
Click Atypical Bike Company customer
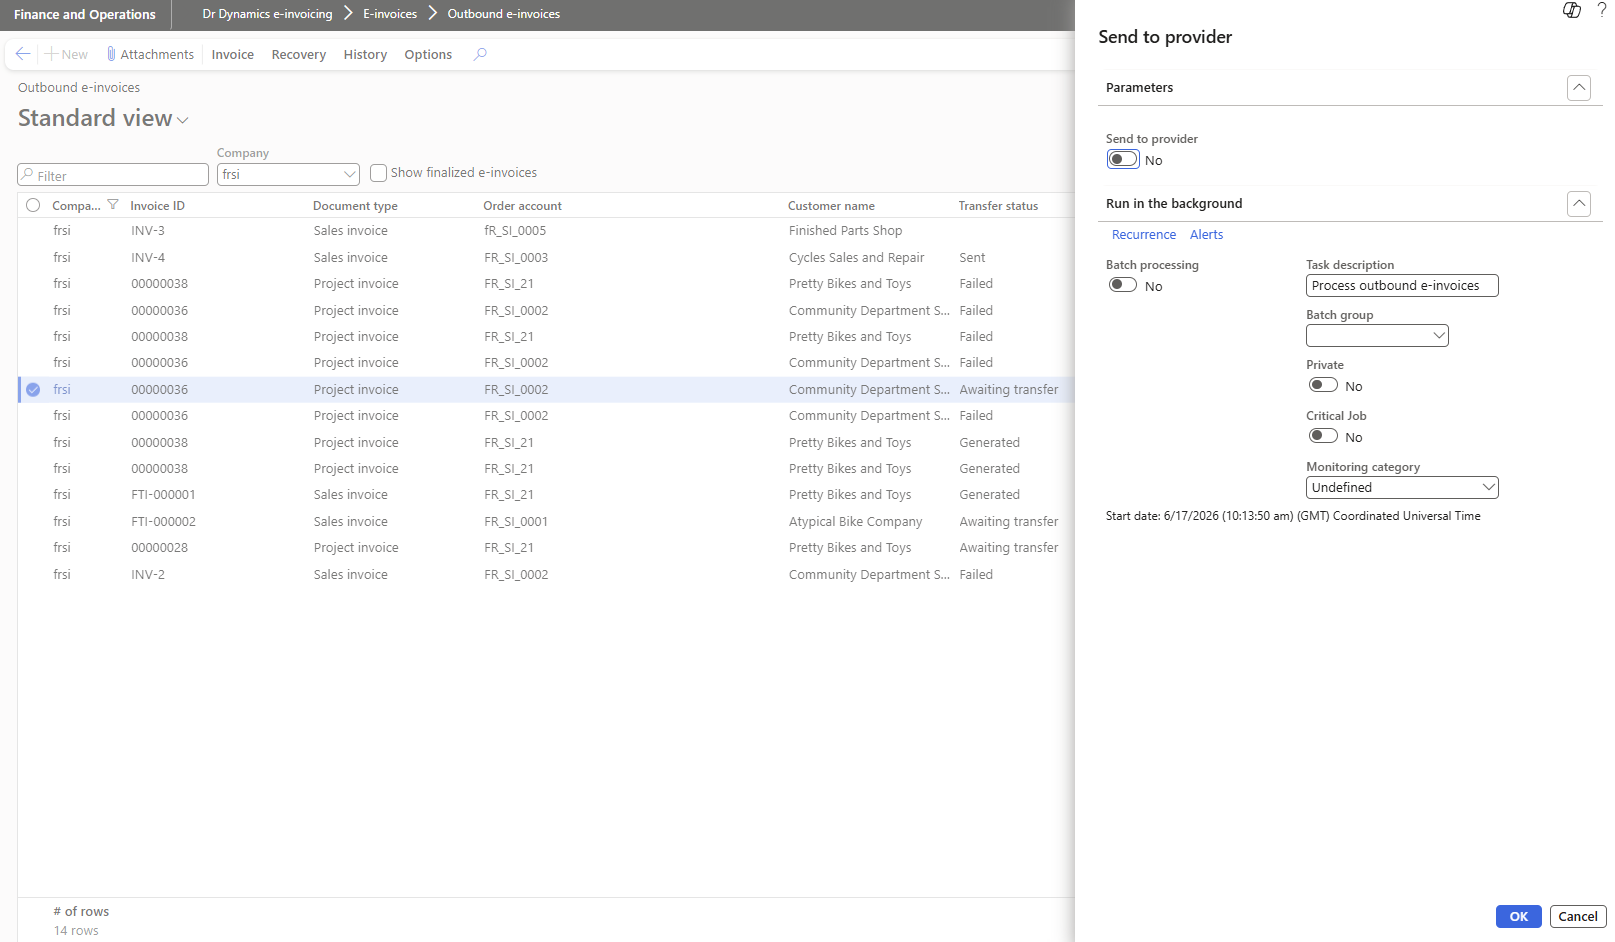pyautogui.click(x=855, y=522)
